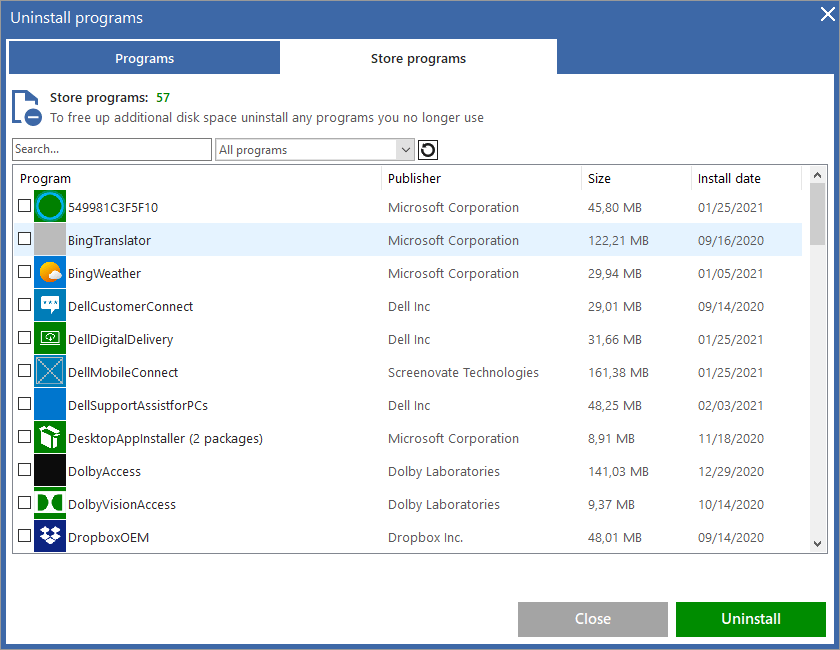Viewport: 840px width, 650px height.
Task: Click the DellCustomerConnect chat icon
Action: point(50,305)
